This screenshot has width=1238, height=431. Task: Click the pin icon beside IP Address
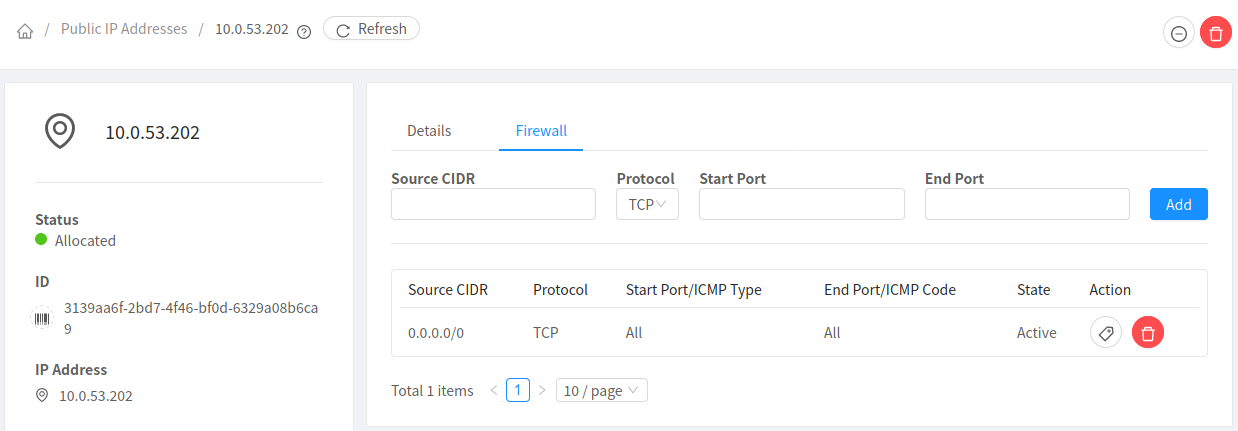(x=42, y=395)
